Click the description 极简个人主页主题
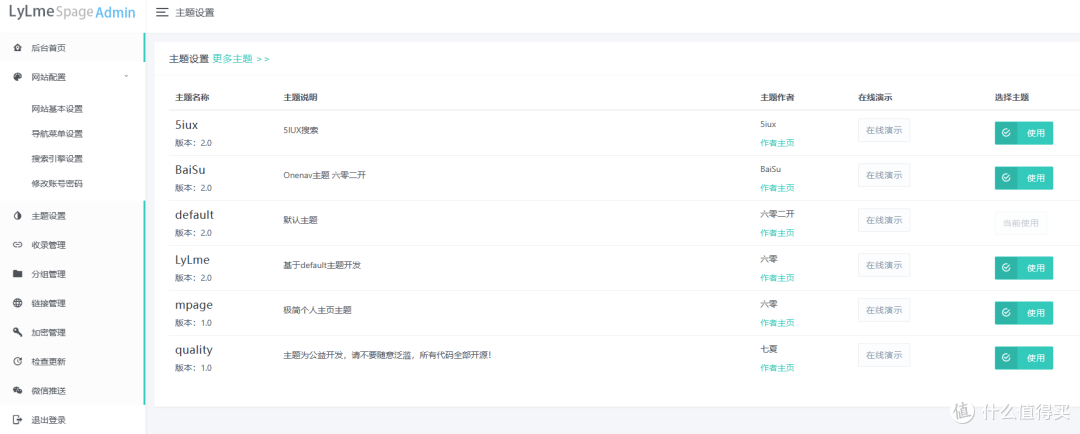This screenshot has height=434, width=1080. coord(318,310)
